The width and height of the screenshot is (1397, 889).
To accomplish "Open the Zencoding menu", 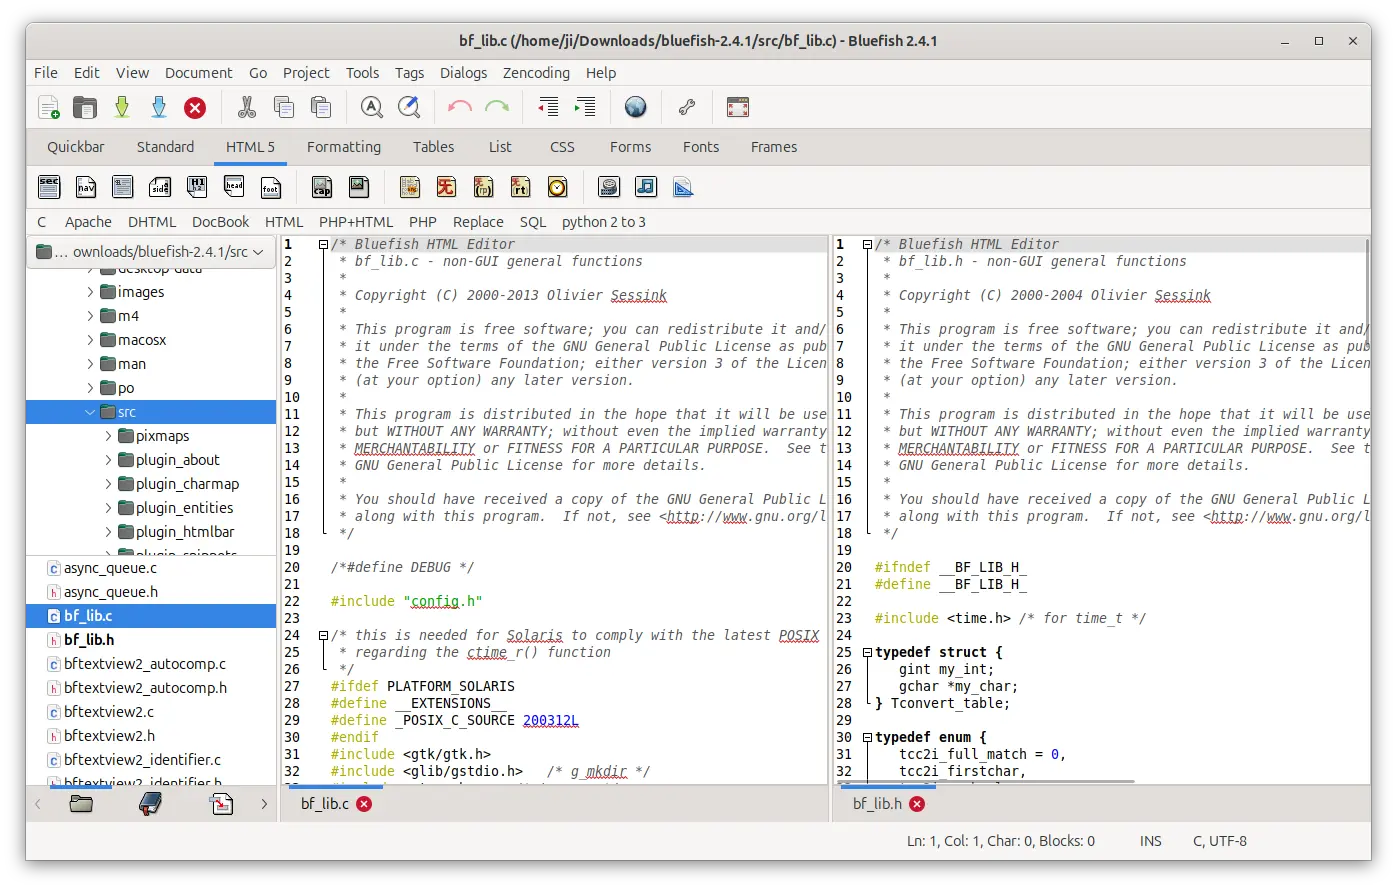I will (536, 73).
